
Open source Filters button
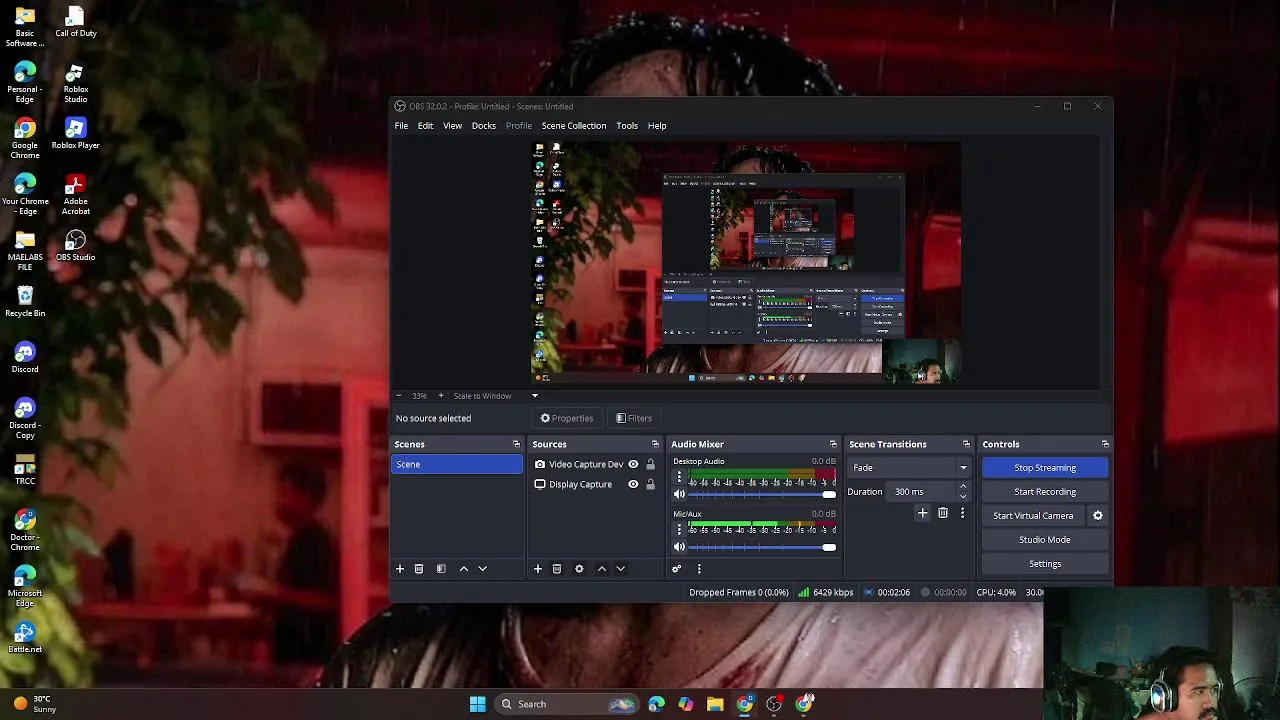point(634,418)
